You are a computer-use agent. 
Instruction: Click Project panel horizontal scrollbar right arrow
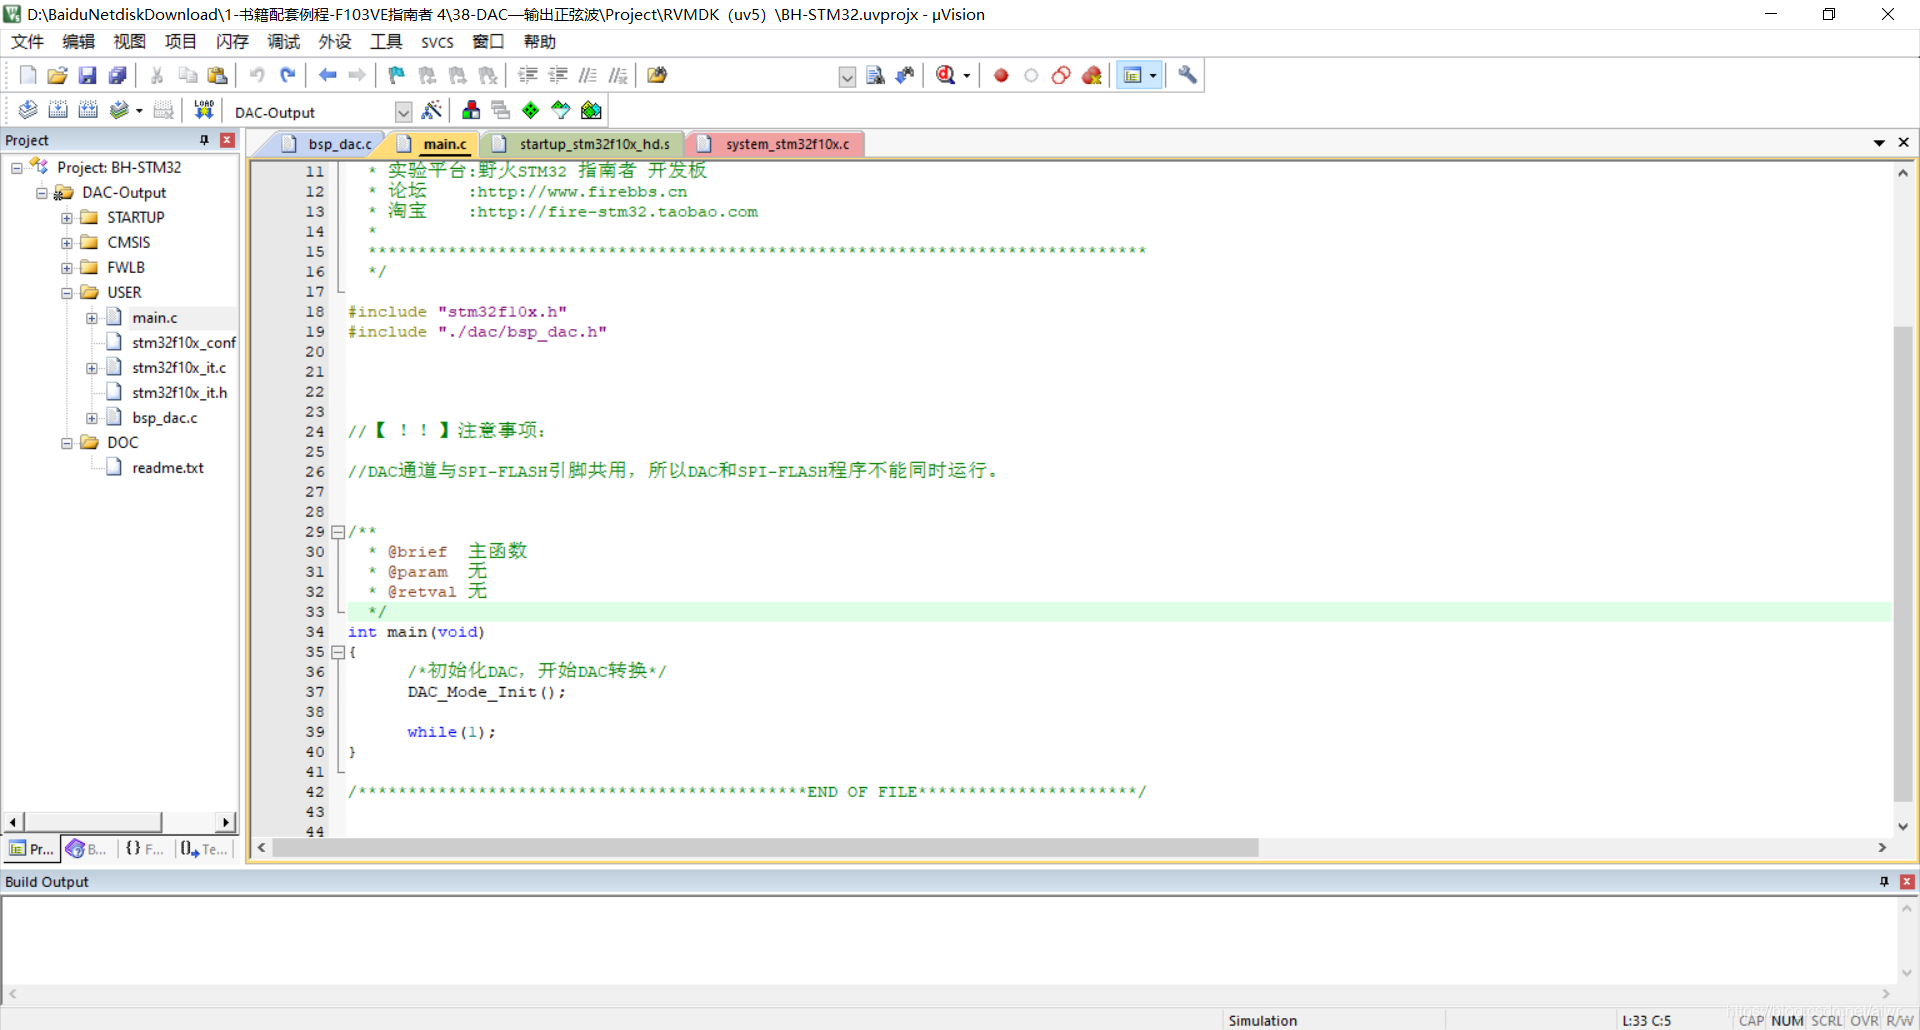[x=227, y=822]
